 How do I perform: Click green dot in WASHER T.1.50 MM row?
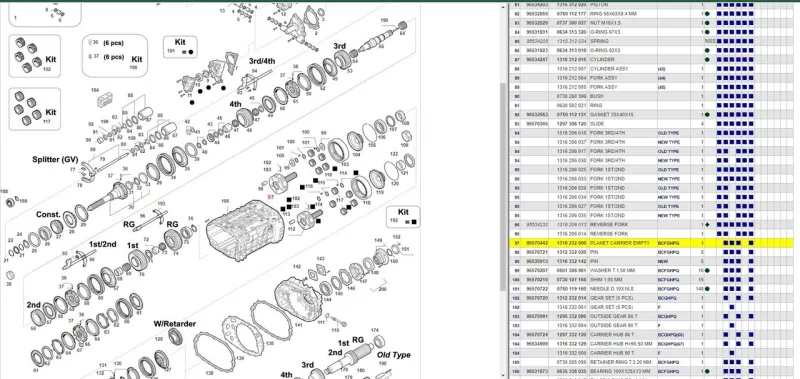pyautogui.click(x=707, y=270)
